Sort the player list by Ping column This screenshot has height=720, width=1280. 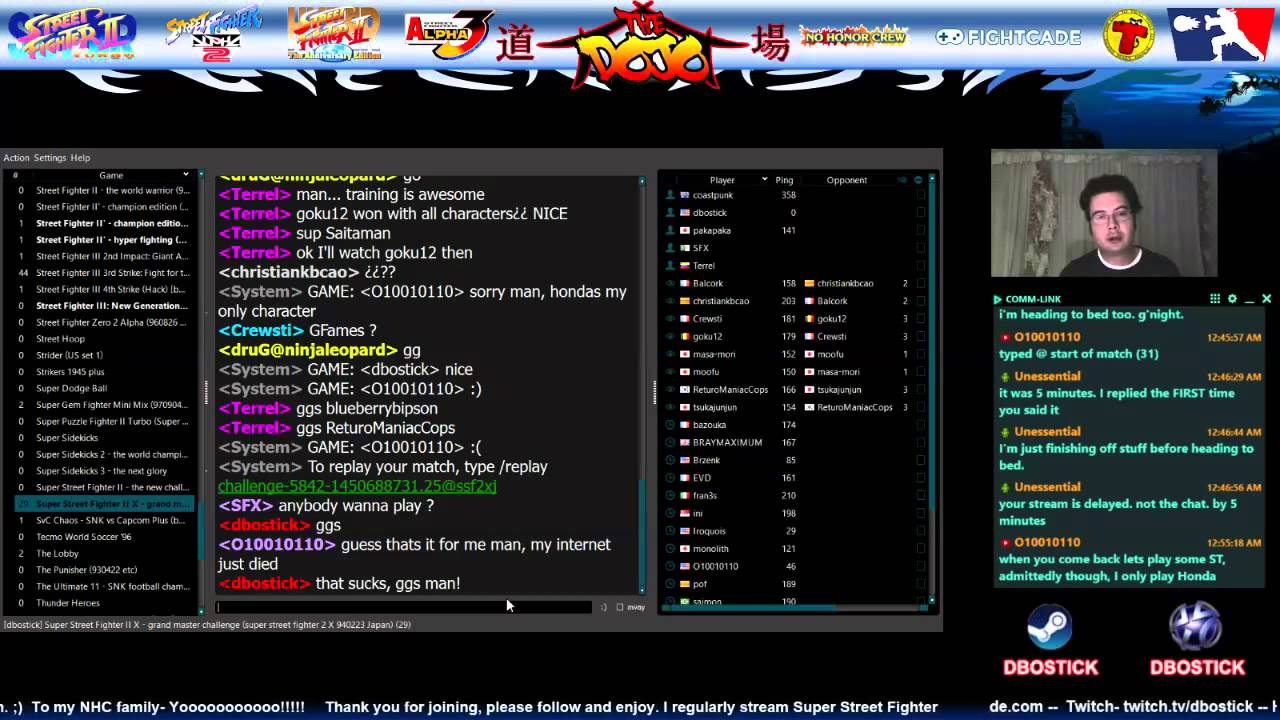click(x=784, y=180)
